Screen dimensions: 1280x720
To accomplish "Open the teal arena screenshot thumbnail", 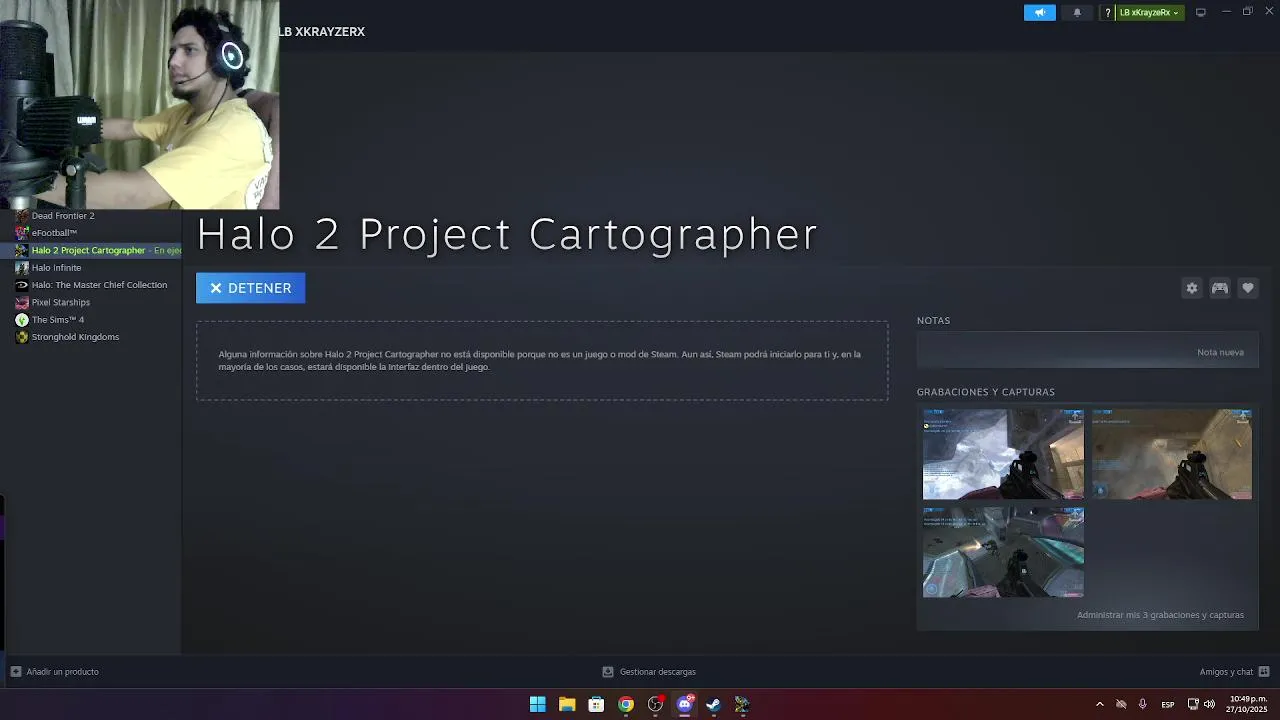I will pyautogui.click(x=1003, y=552).
